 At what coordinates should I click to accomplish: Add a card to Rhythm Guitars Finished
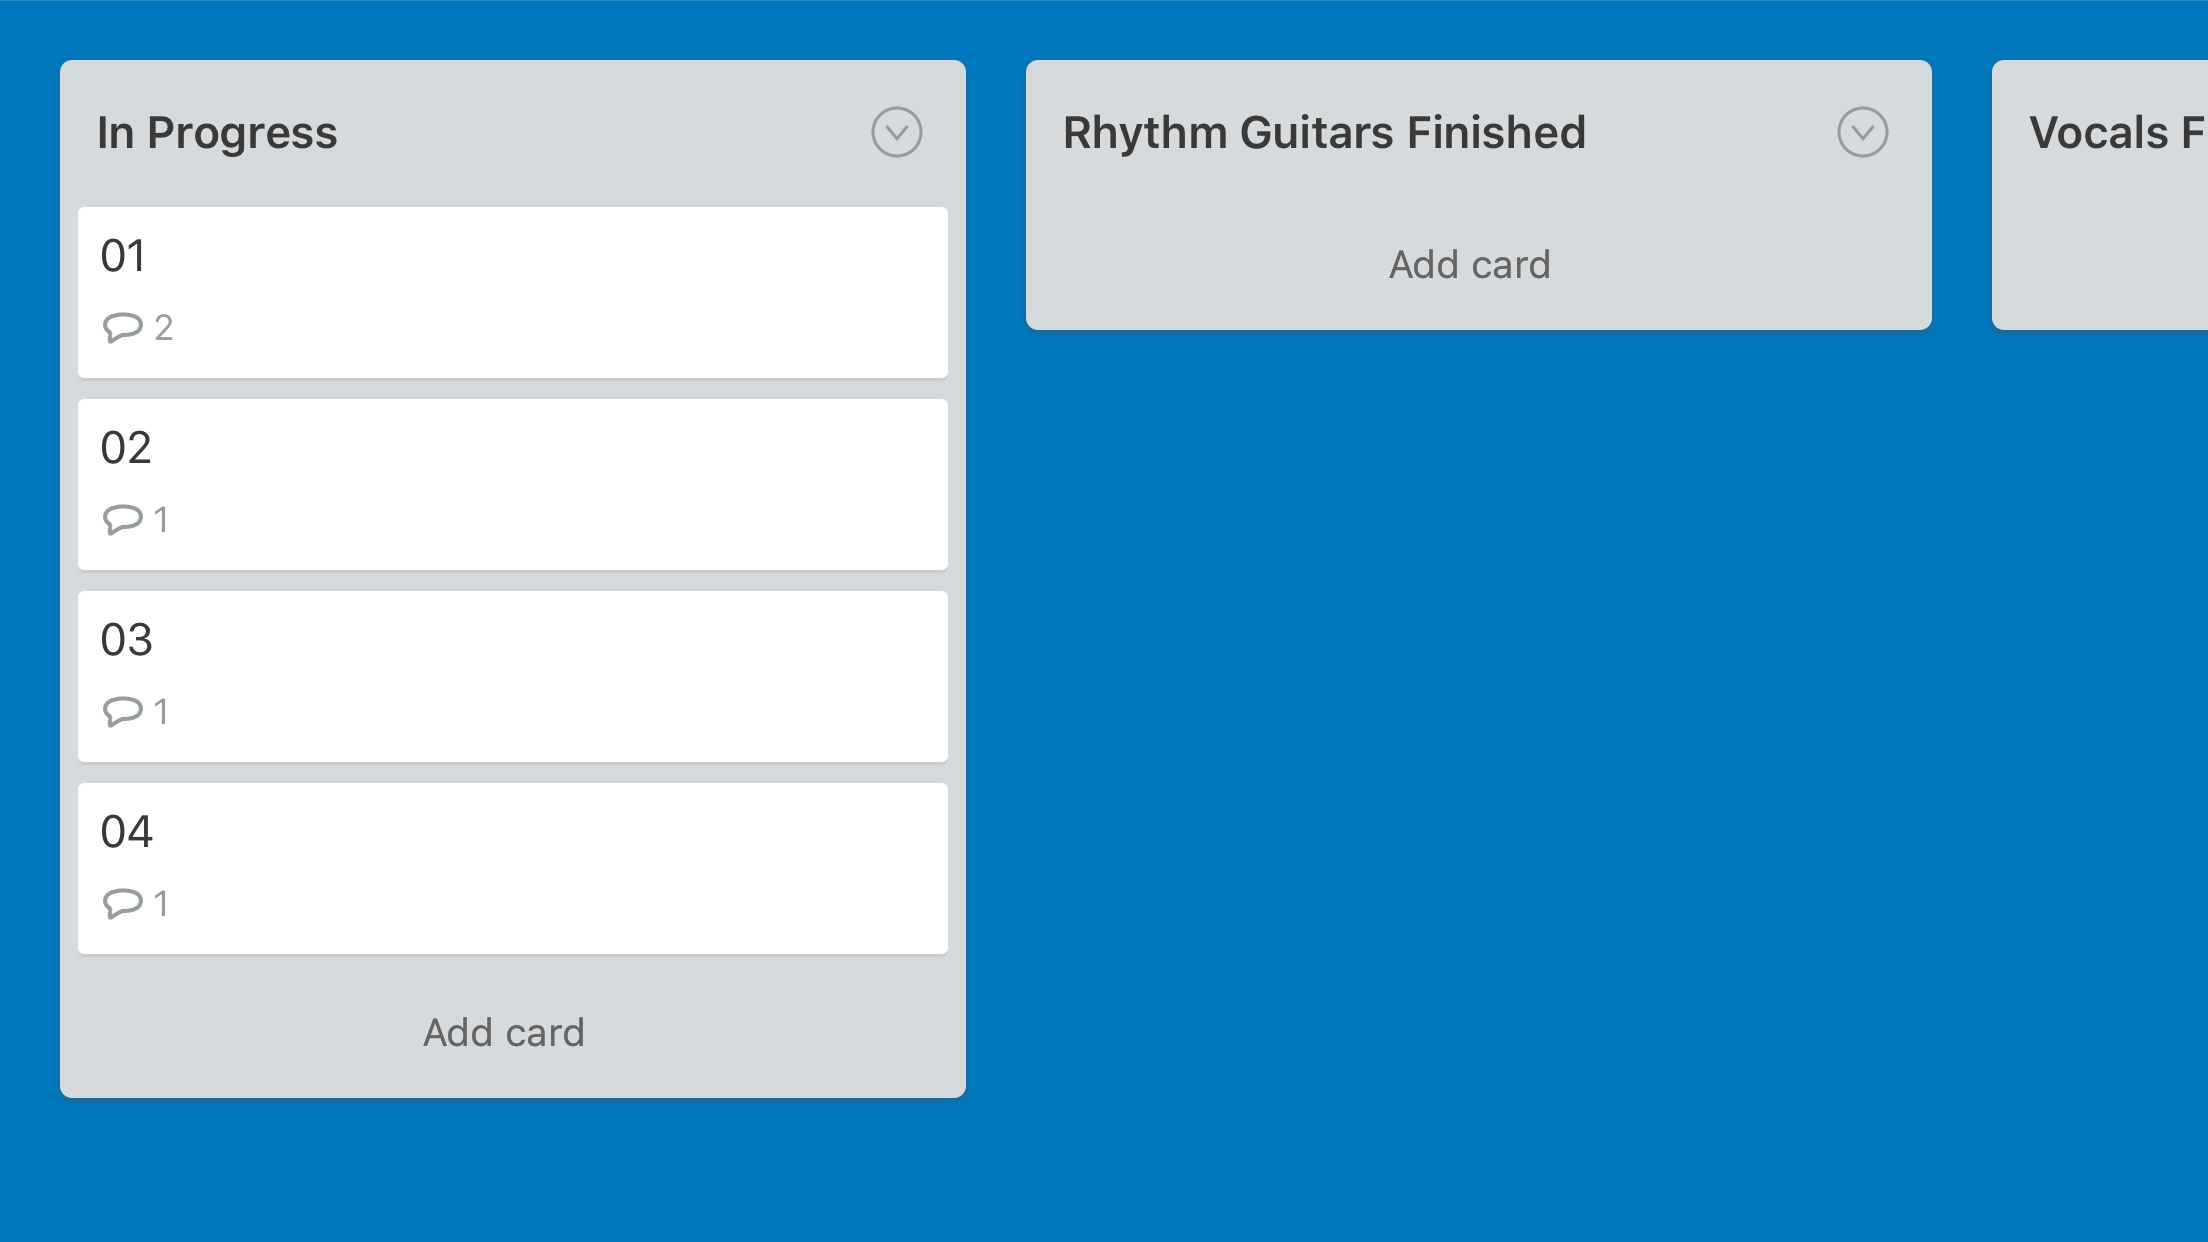1470,265
